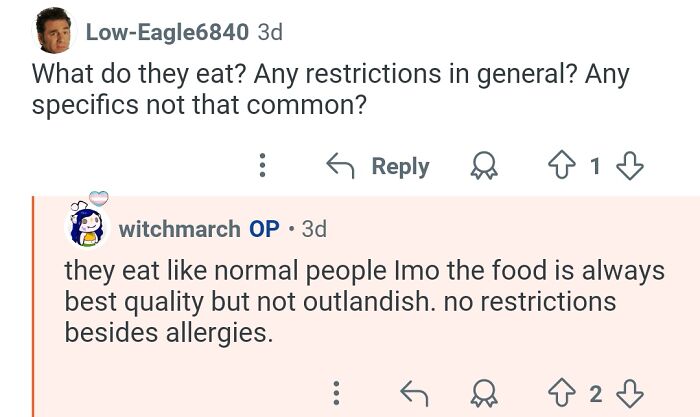Click the reply arrow icon on first comment
The height and width of the screenshot is (417, 700).
(343, 166)
